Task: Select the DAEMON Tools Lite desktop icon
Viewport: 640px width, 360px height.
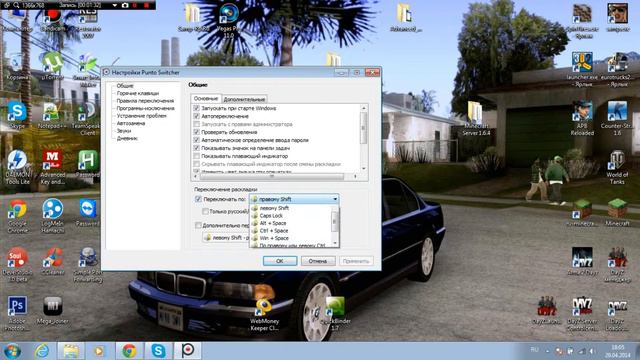Action: point(18,167)
